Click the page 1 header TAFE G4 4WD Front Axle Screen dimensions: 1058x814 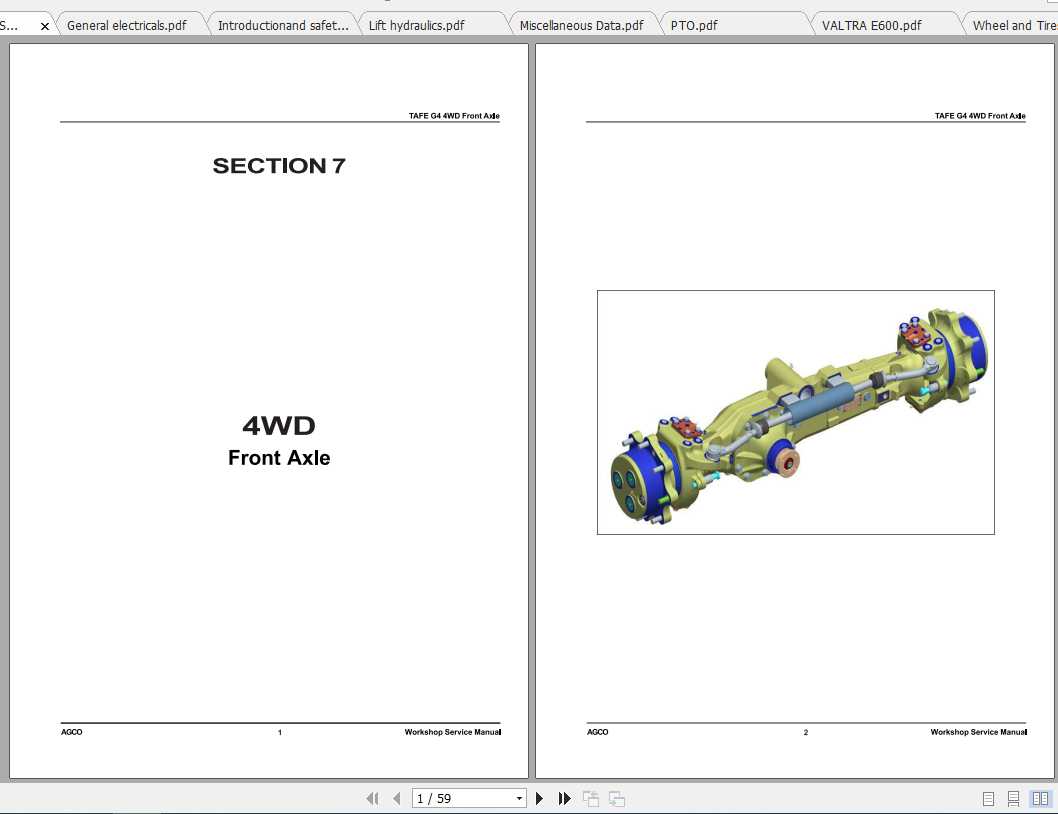click(x=454, y=116)
